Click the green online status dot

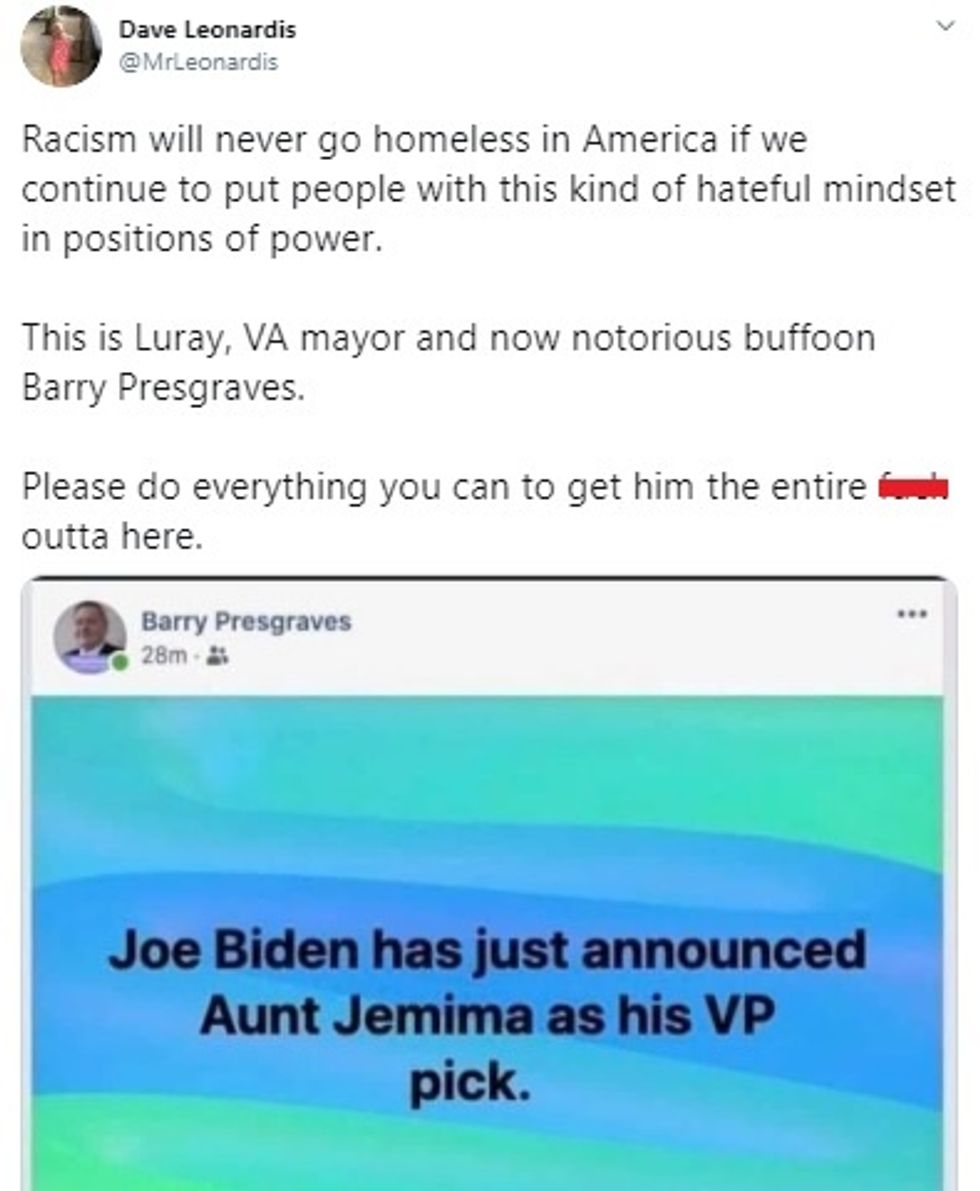(119, 663)
